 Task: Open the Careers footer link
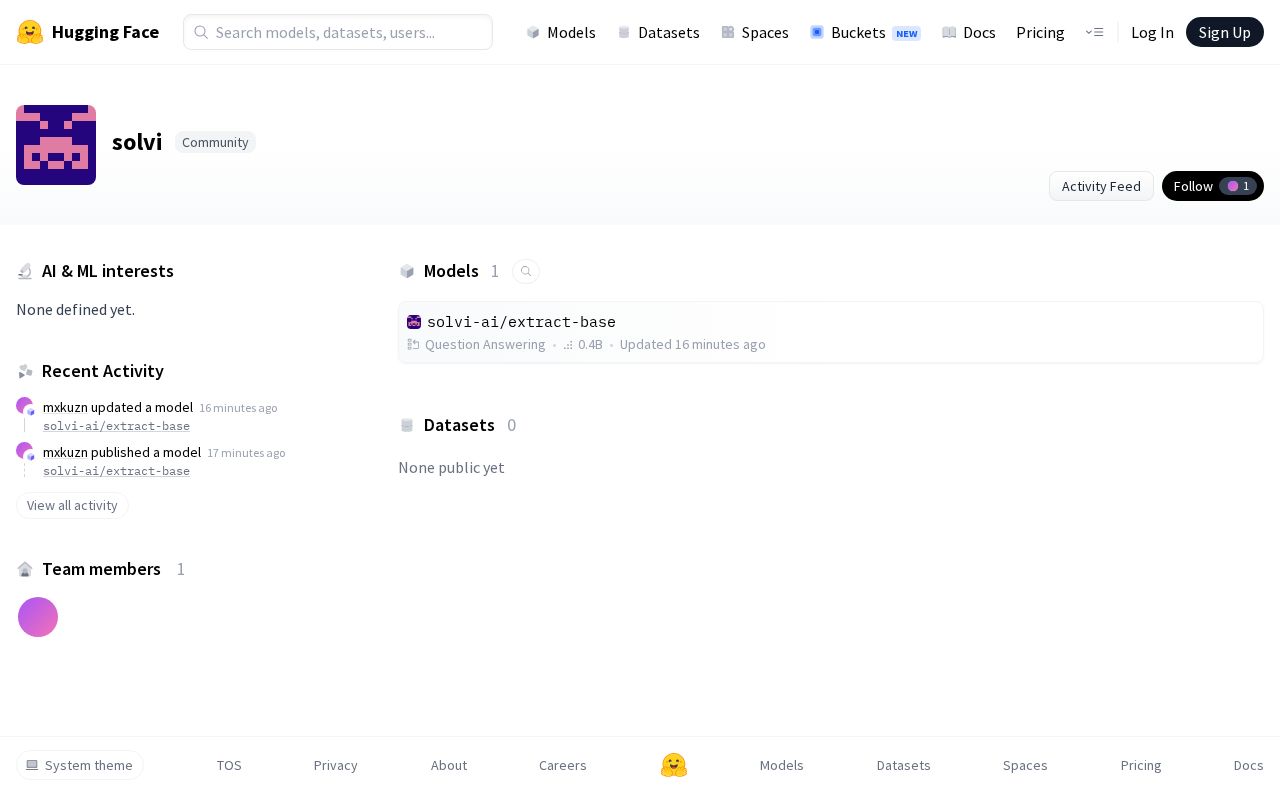click(563, 765)
